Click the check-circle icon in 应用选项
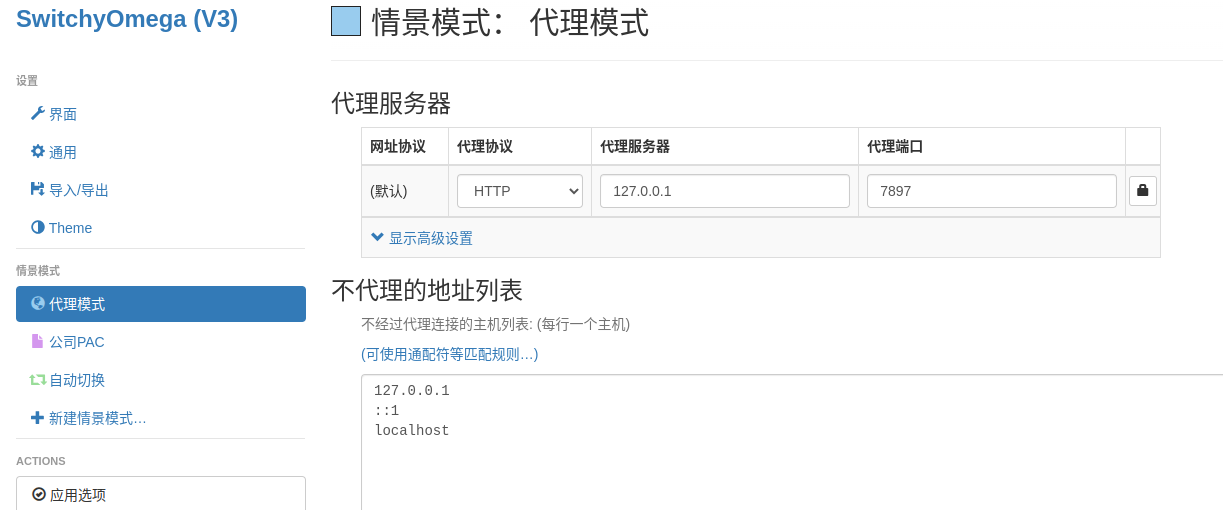Image resolution: width=1223 pixels, height=510 pixels. 39,494
